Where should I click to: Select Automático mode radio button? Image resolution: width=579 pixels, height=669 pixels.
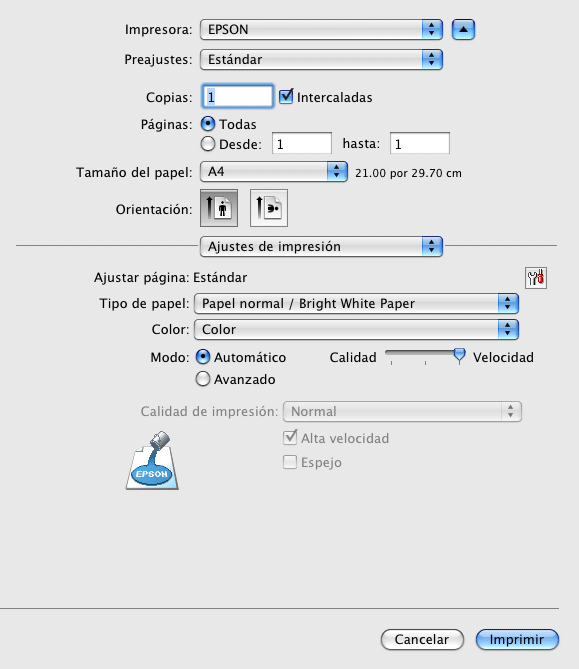[x=203, y=357]
